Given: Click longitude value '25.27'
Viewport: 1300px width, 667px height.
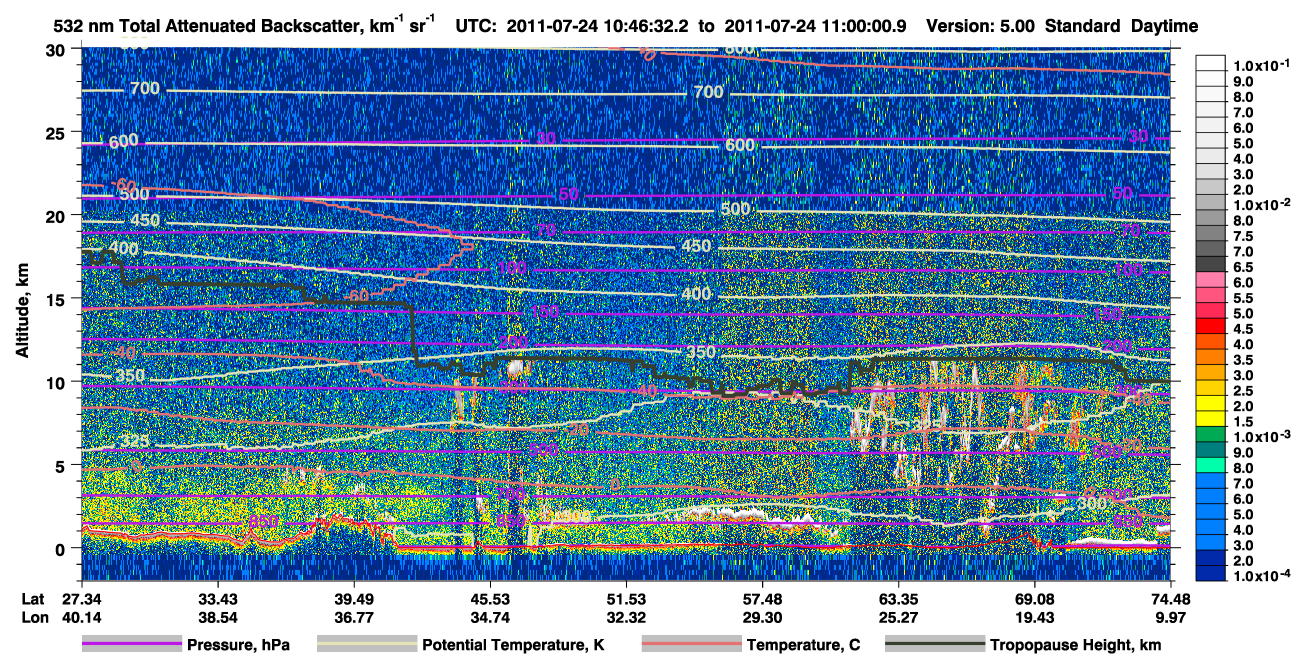Looking at the screenshot, I should [898, 618].
